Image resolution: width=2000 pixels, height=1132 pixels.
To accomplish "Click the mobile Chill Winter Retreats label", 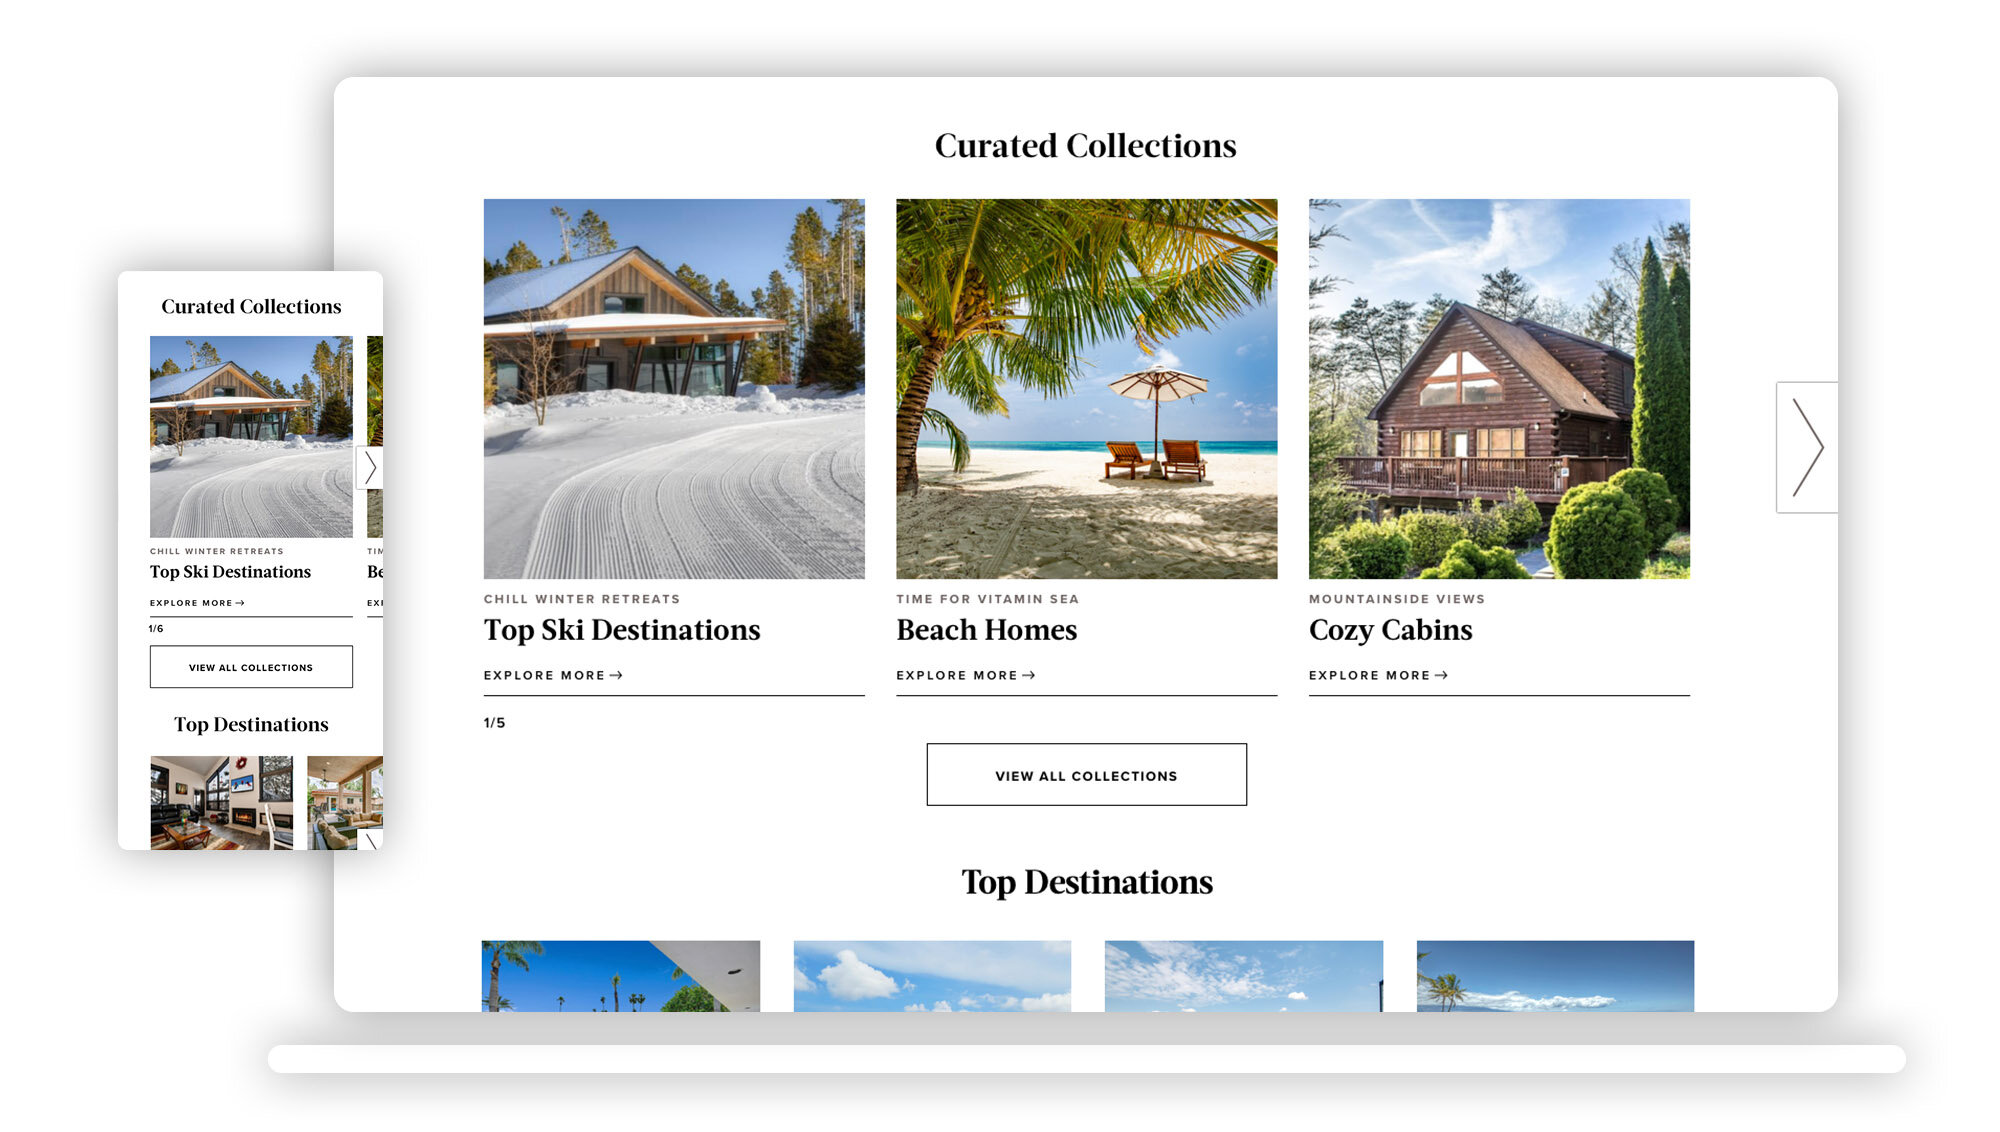I will (x=217, y=551).
